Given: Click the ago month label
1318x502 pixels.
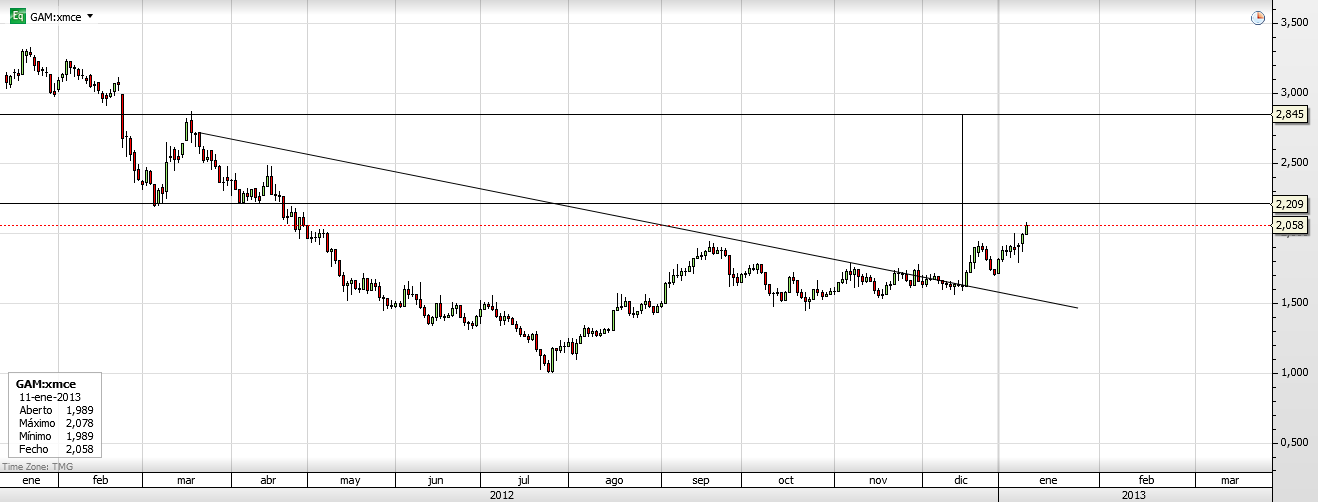Looking at the screenshot, I should (x=615, y=481).
